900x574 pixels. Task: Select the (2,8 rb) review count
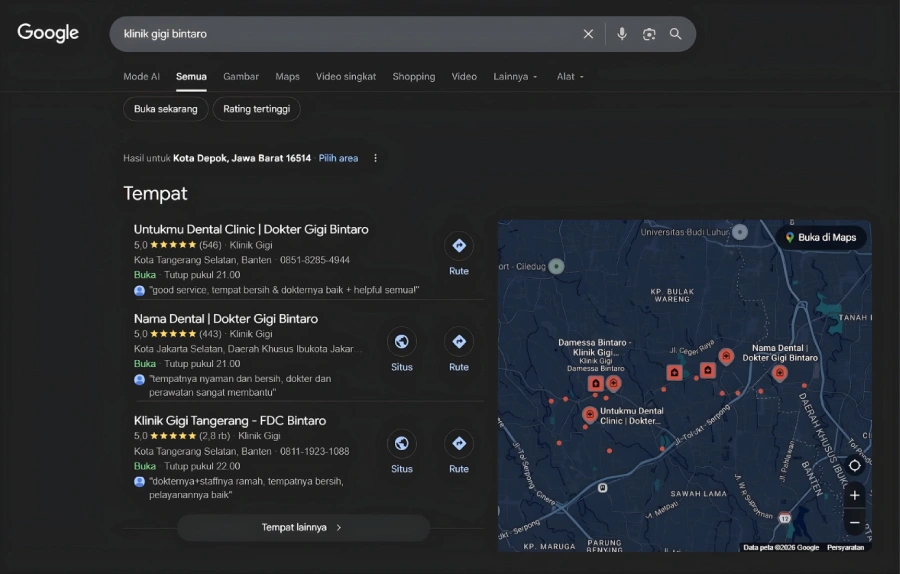click(x=215, y=436)
